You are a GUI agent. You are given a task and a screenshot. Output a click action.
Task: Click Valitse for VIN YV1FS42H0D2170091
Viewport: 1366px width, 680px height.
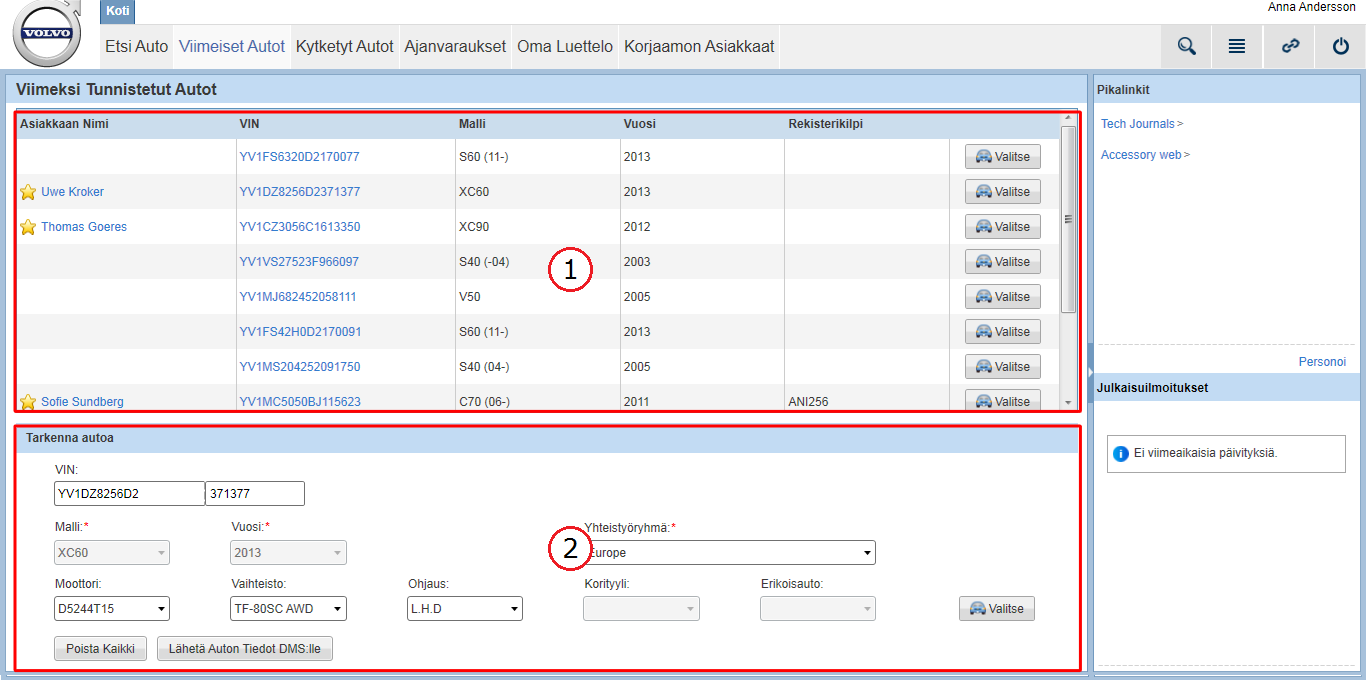pos(1003,332)
